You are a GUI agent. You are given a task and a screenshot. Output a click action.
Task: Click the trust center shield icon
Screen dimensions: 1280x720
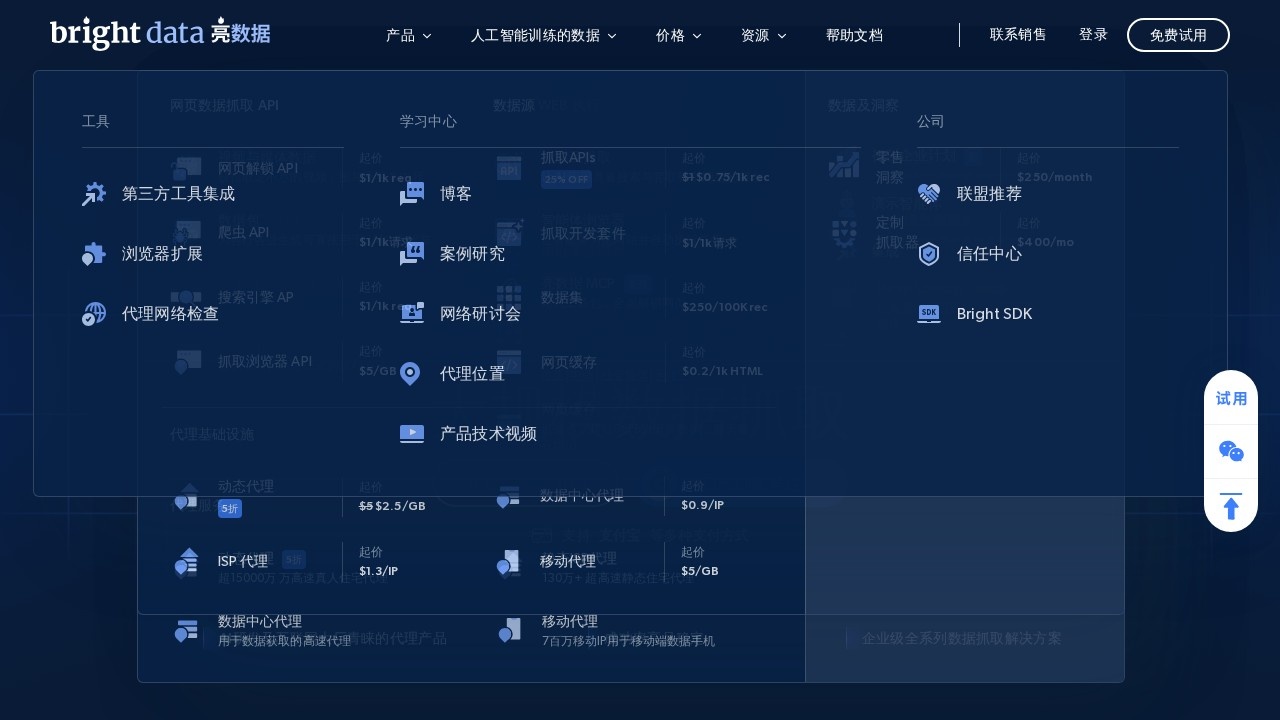[x=929, y=254]
